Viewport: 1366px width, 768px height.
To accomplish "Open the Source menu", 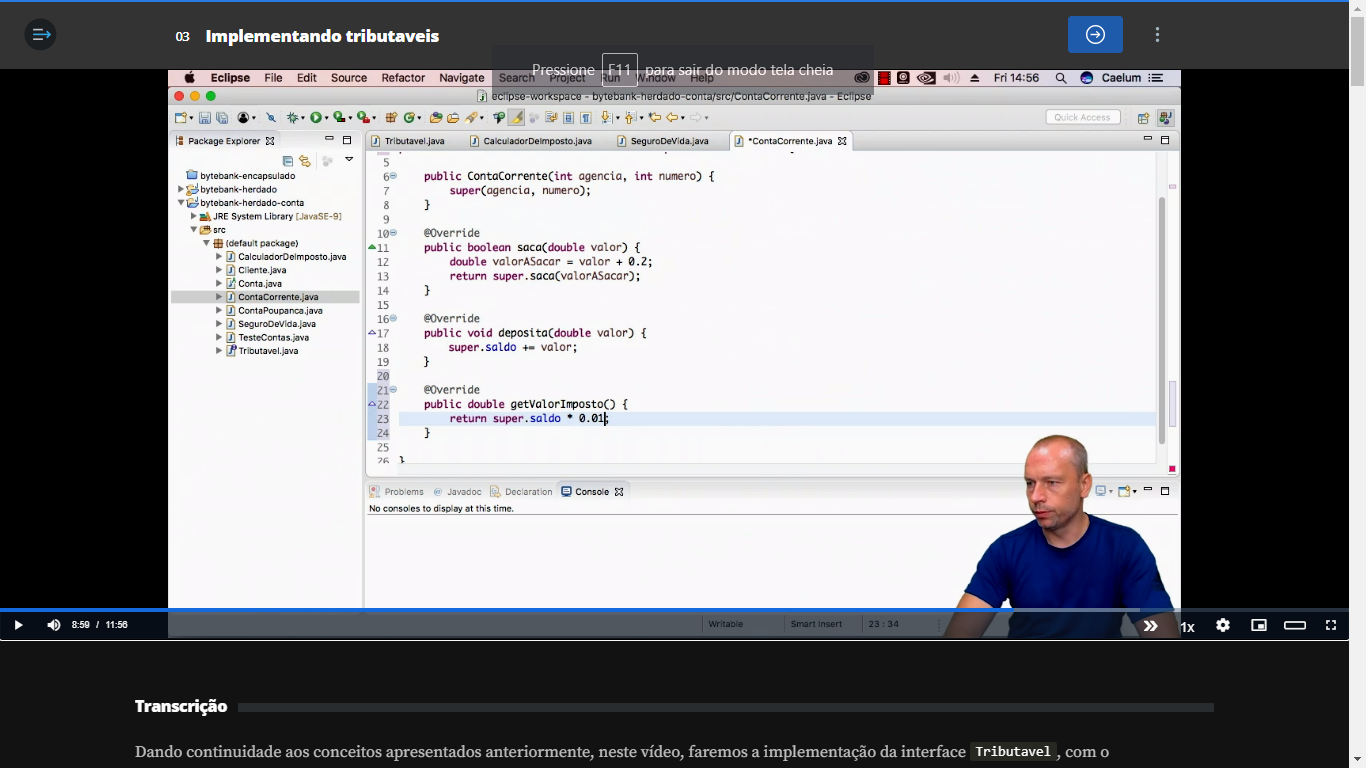I will point(349,78).
